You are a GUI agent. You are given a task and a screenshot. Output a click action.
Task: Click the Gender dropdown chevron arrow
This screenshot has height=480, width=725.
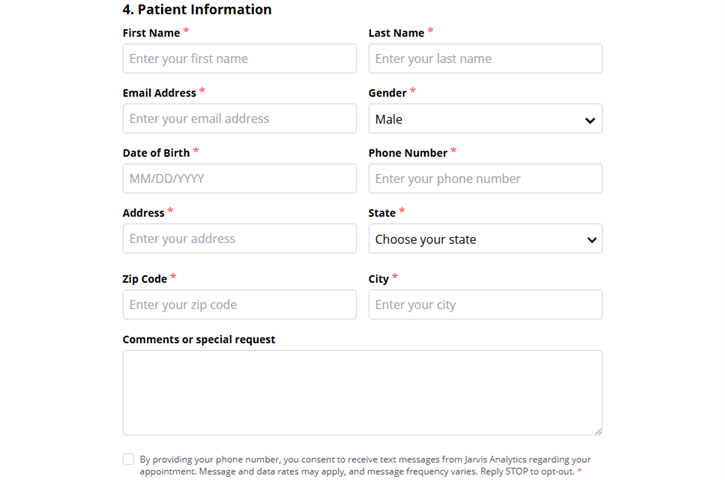pos(590,120)
